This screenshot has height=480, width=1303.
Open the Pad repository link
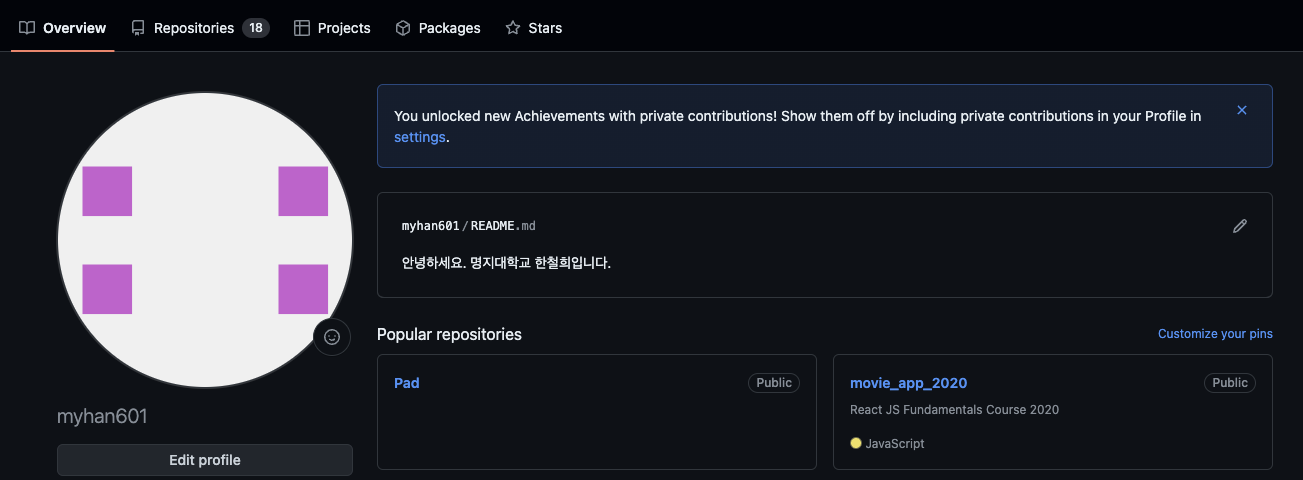(x=407, y=383)
